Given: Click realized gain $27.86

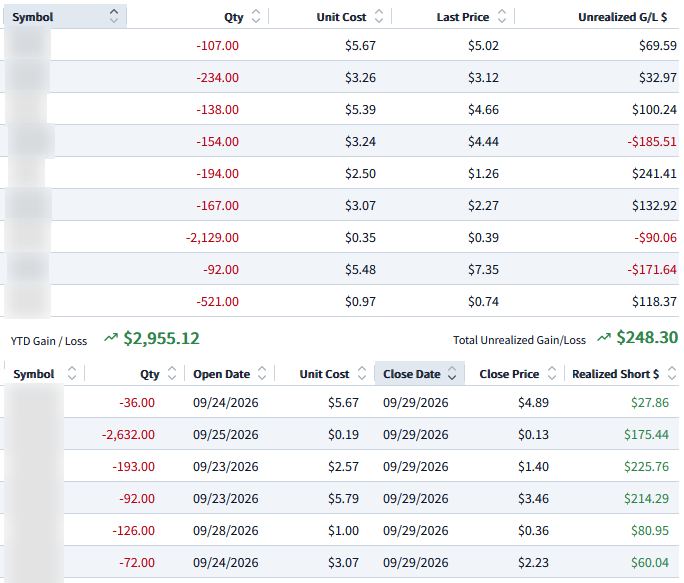Looking at the screenshot, I should tap(650, 402).
